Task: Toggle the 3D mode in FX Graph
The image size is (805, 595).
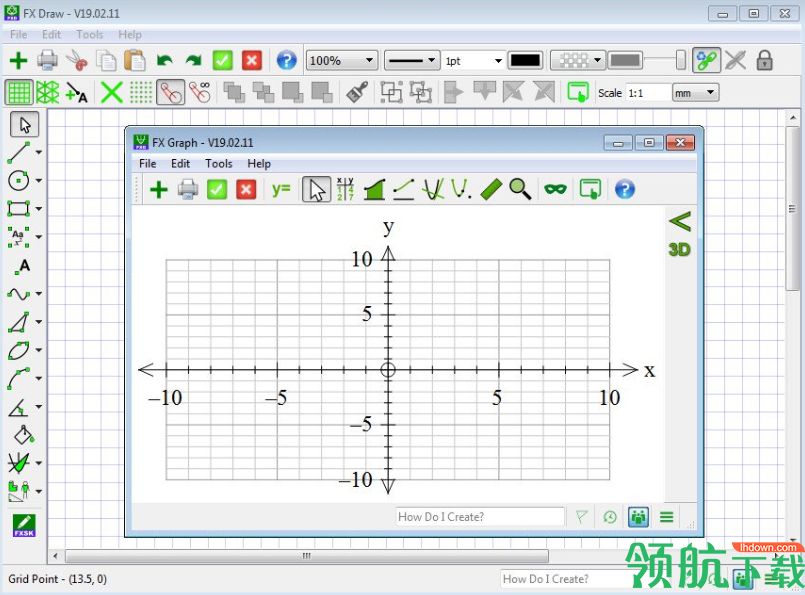Action: point(679,249)
